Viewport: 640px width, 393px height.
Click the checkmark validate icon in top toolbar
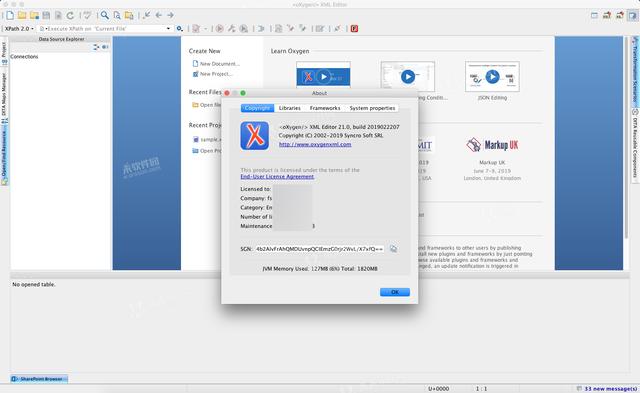click(x=87, y=16)
